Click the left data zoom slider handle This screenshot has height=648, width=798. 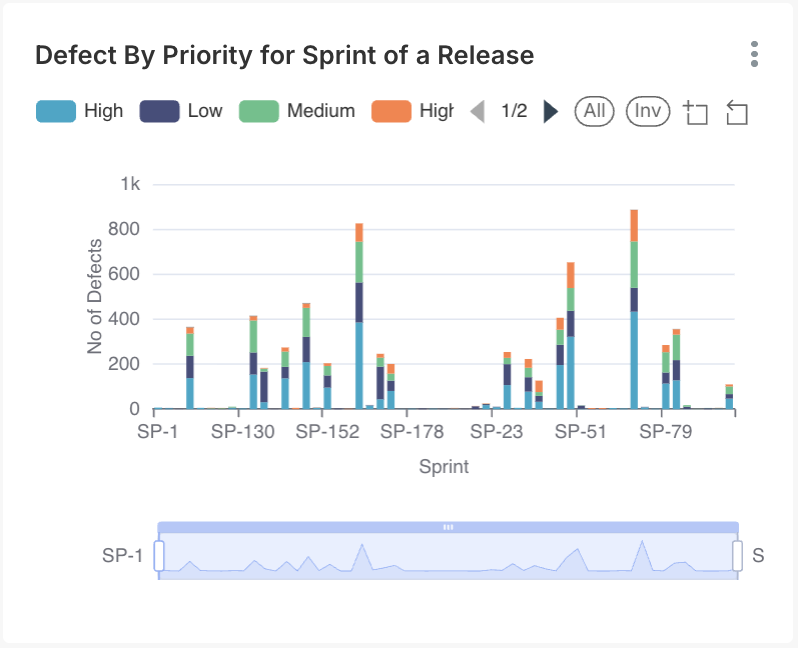[159, 555]
